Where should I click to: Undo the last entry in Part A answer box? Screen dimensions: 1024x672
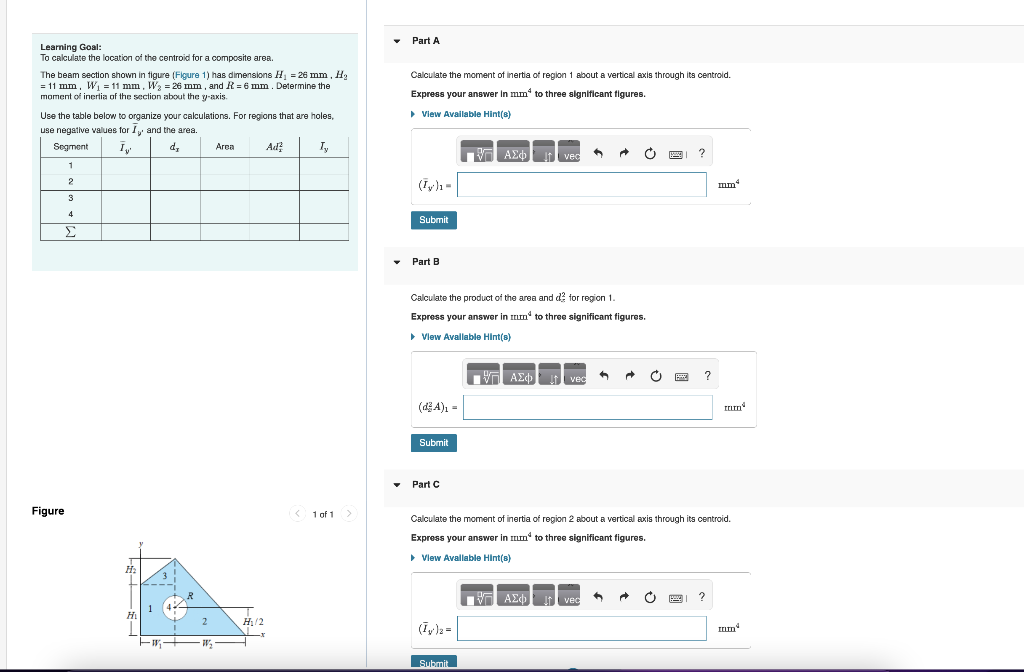click(598, 152)
